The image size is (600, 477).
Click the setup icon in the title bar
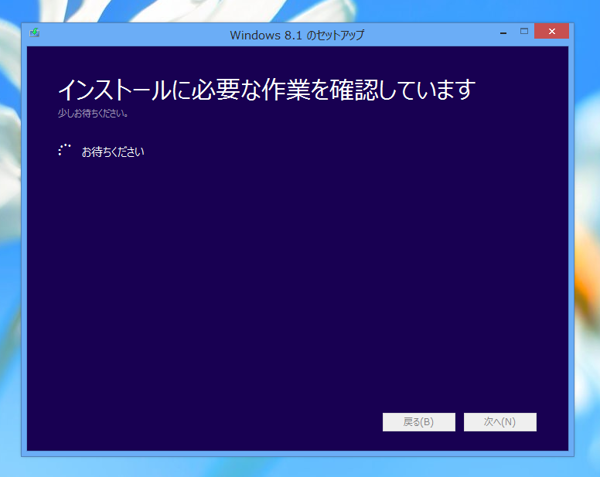pos(34,33)
